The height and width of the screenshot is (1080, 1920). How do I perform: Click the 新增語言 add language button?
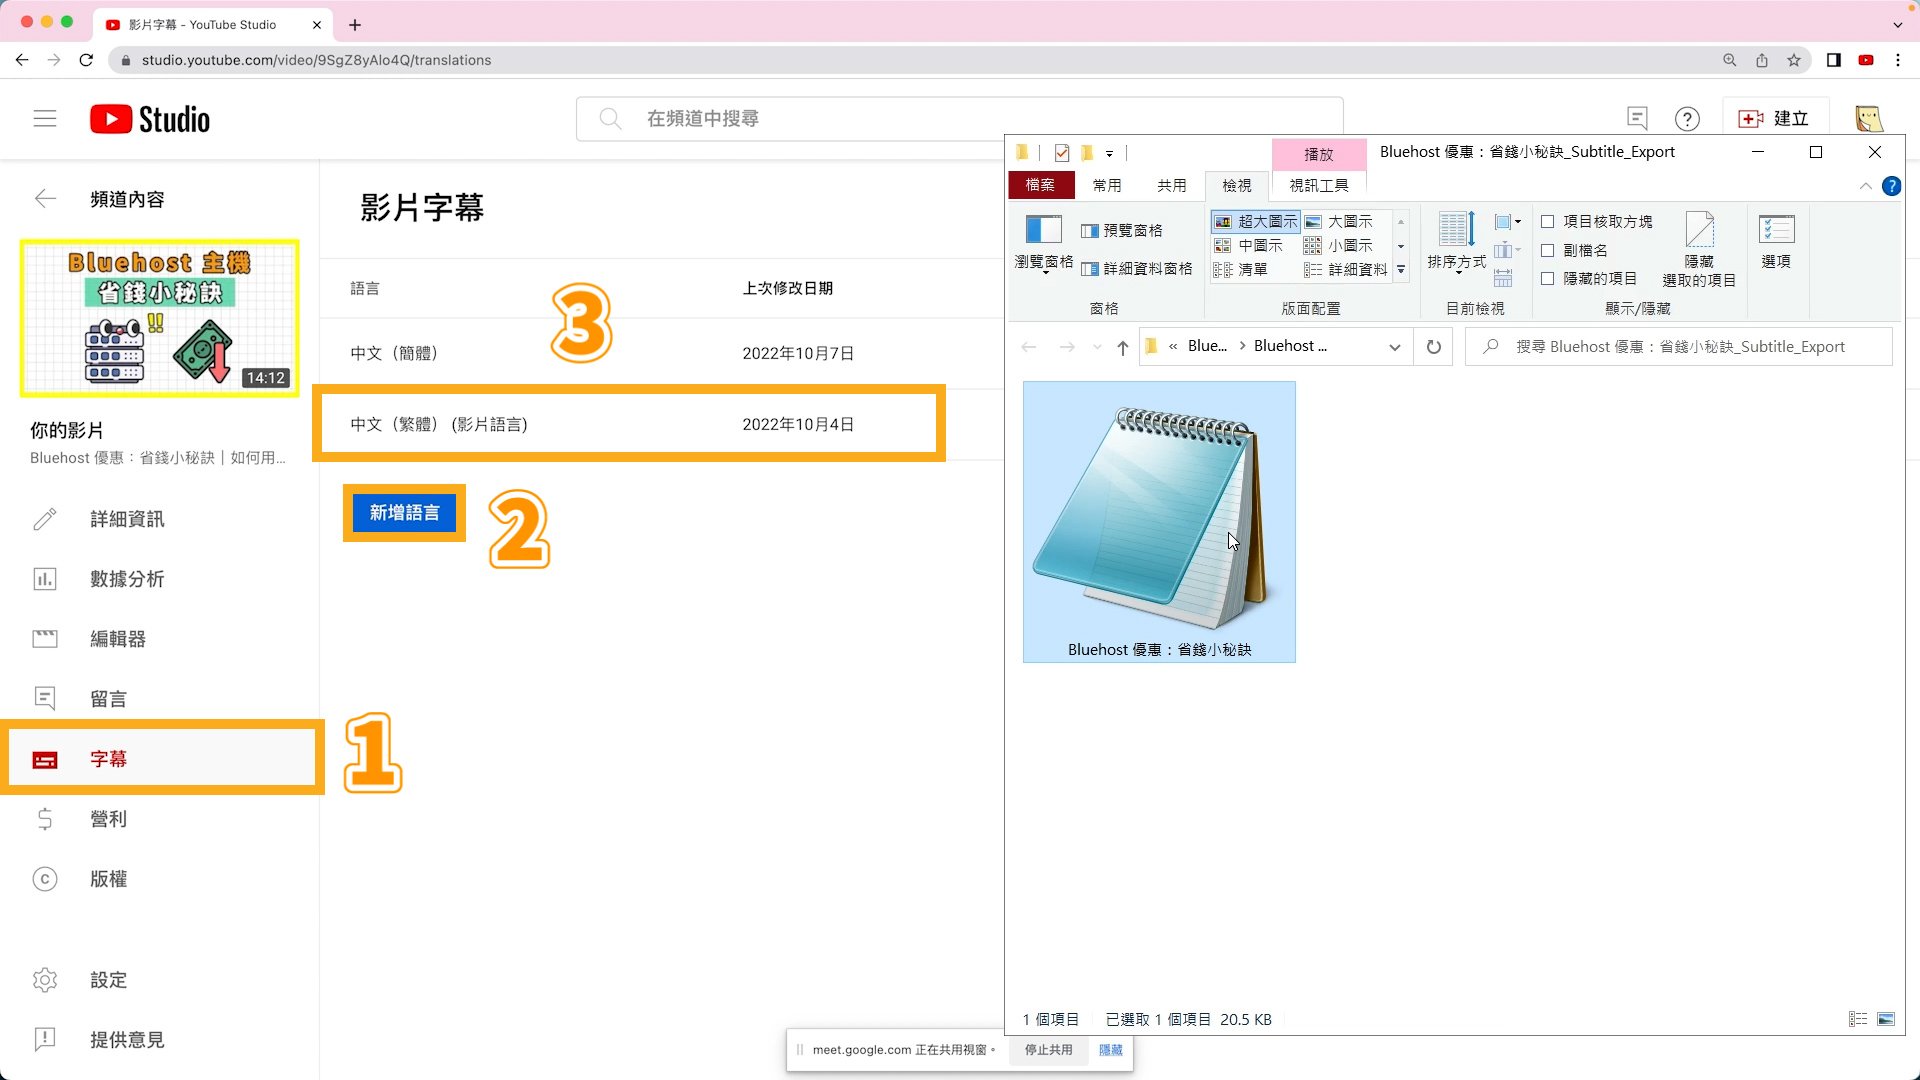[x=404, y=513]
